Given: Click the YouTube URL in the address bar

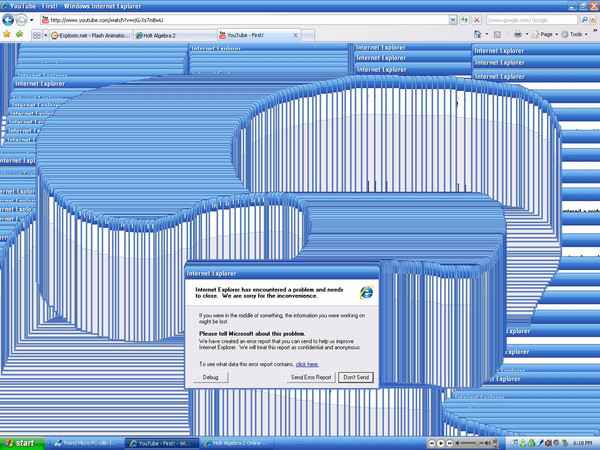Looking at the screenshot, I should [x=107, y=20].
